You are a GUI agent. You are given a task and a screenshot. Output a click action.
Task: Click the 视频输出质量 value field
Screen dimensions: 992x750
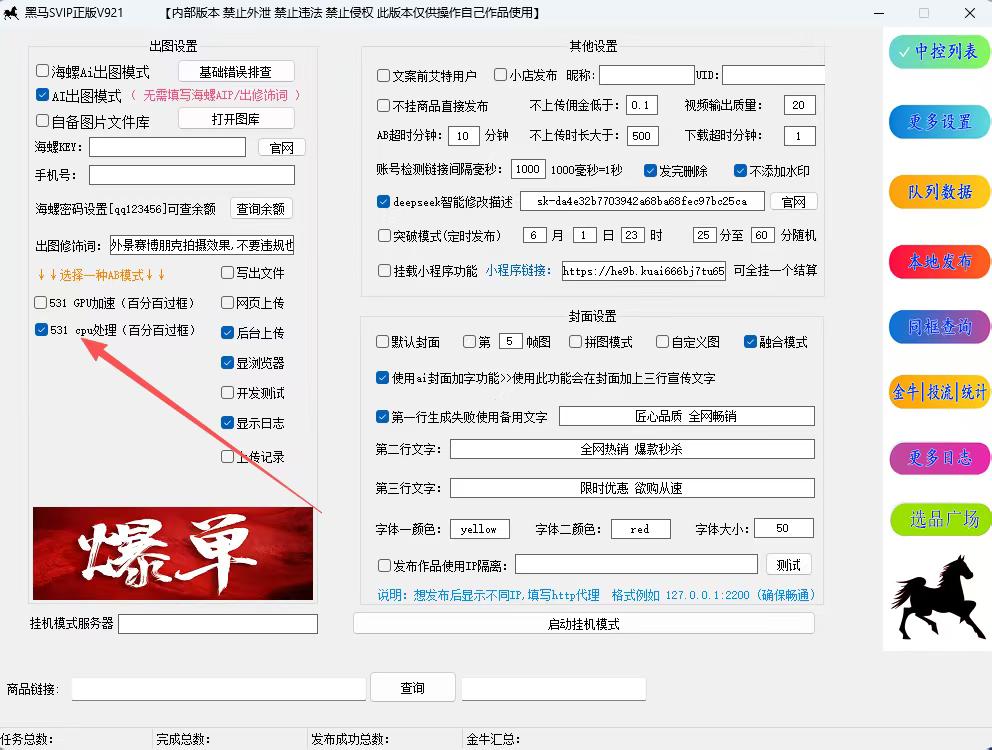[799, 105]
